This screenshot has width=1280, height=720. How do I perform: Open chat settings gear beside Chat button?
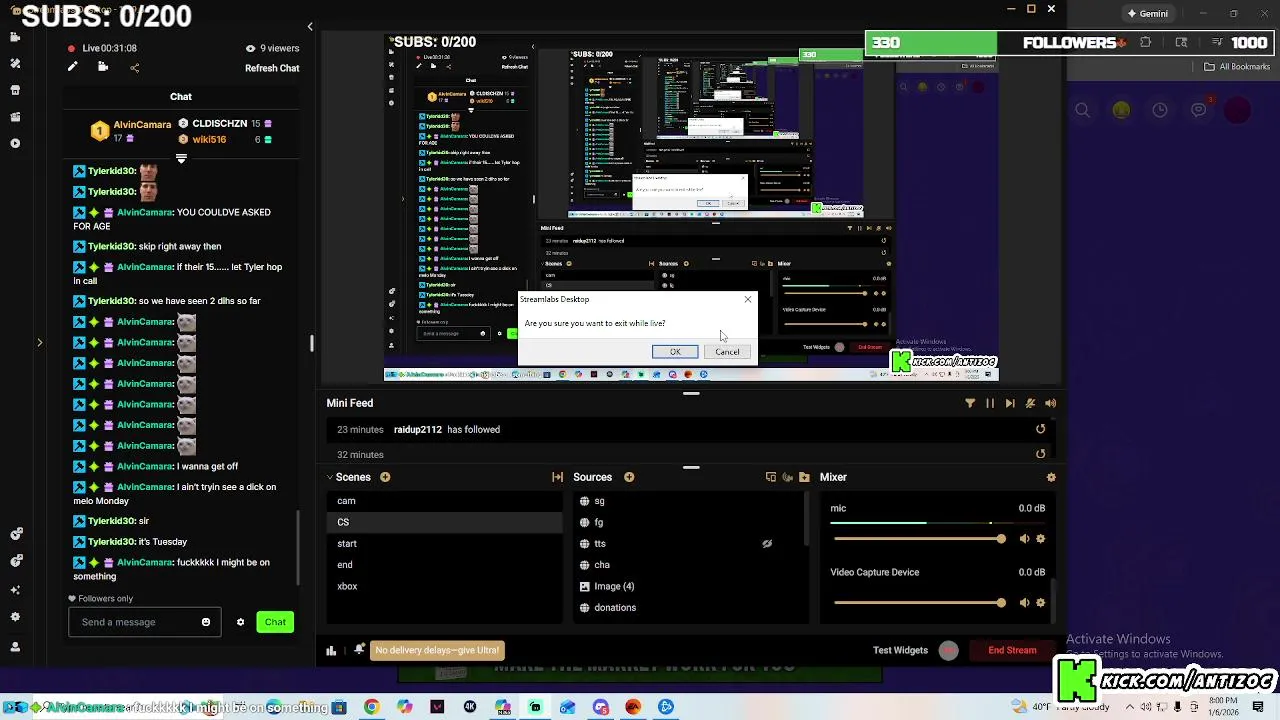(240, 622)
